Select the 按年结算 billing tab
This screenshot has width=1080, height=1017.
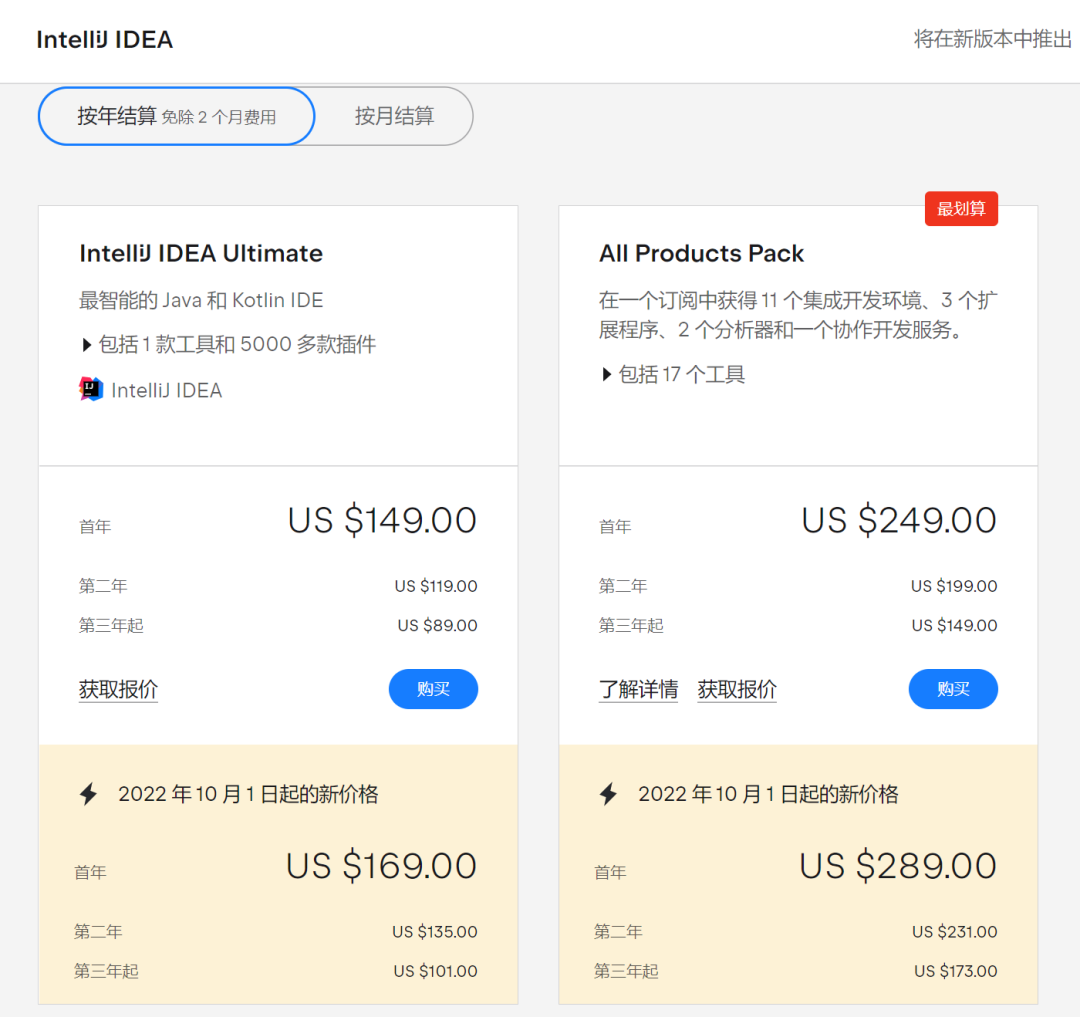[x=175, y=116]
